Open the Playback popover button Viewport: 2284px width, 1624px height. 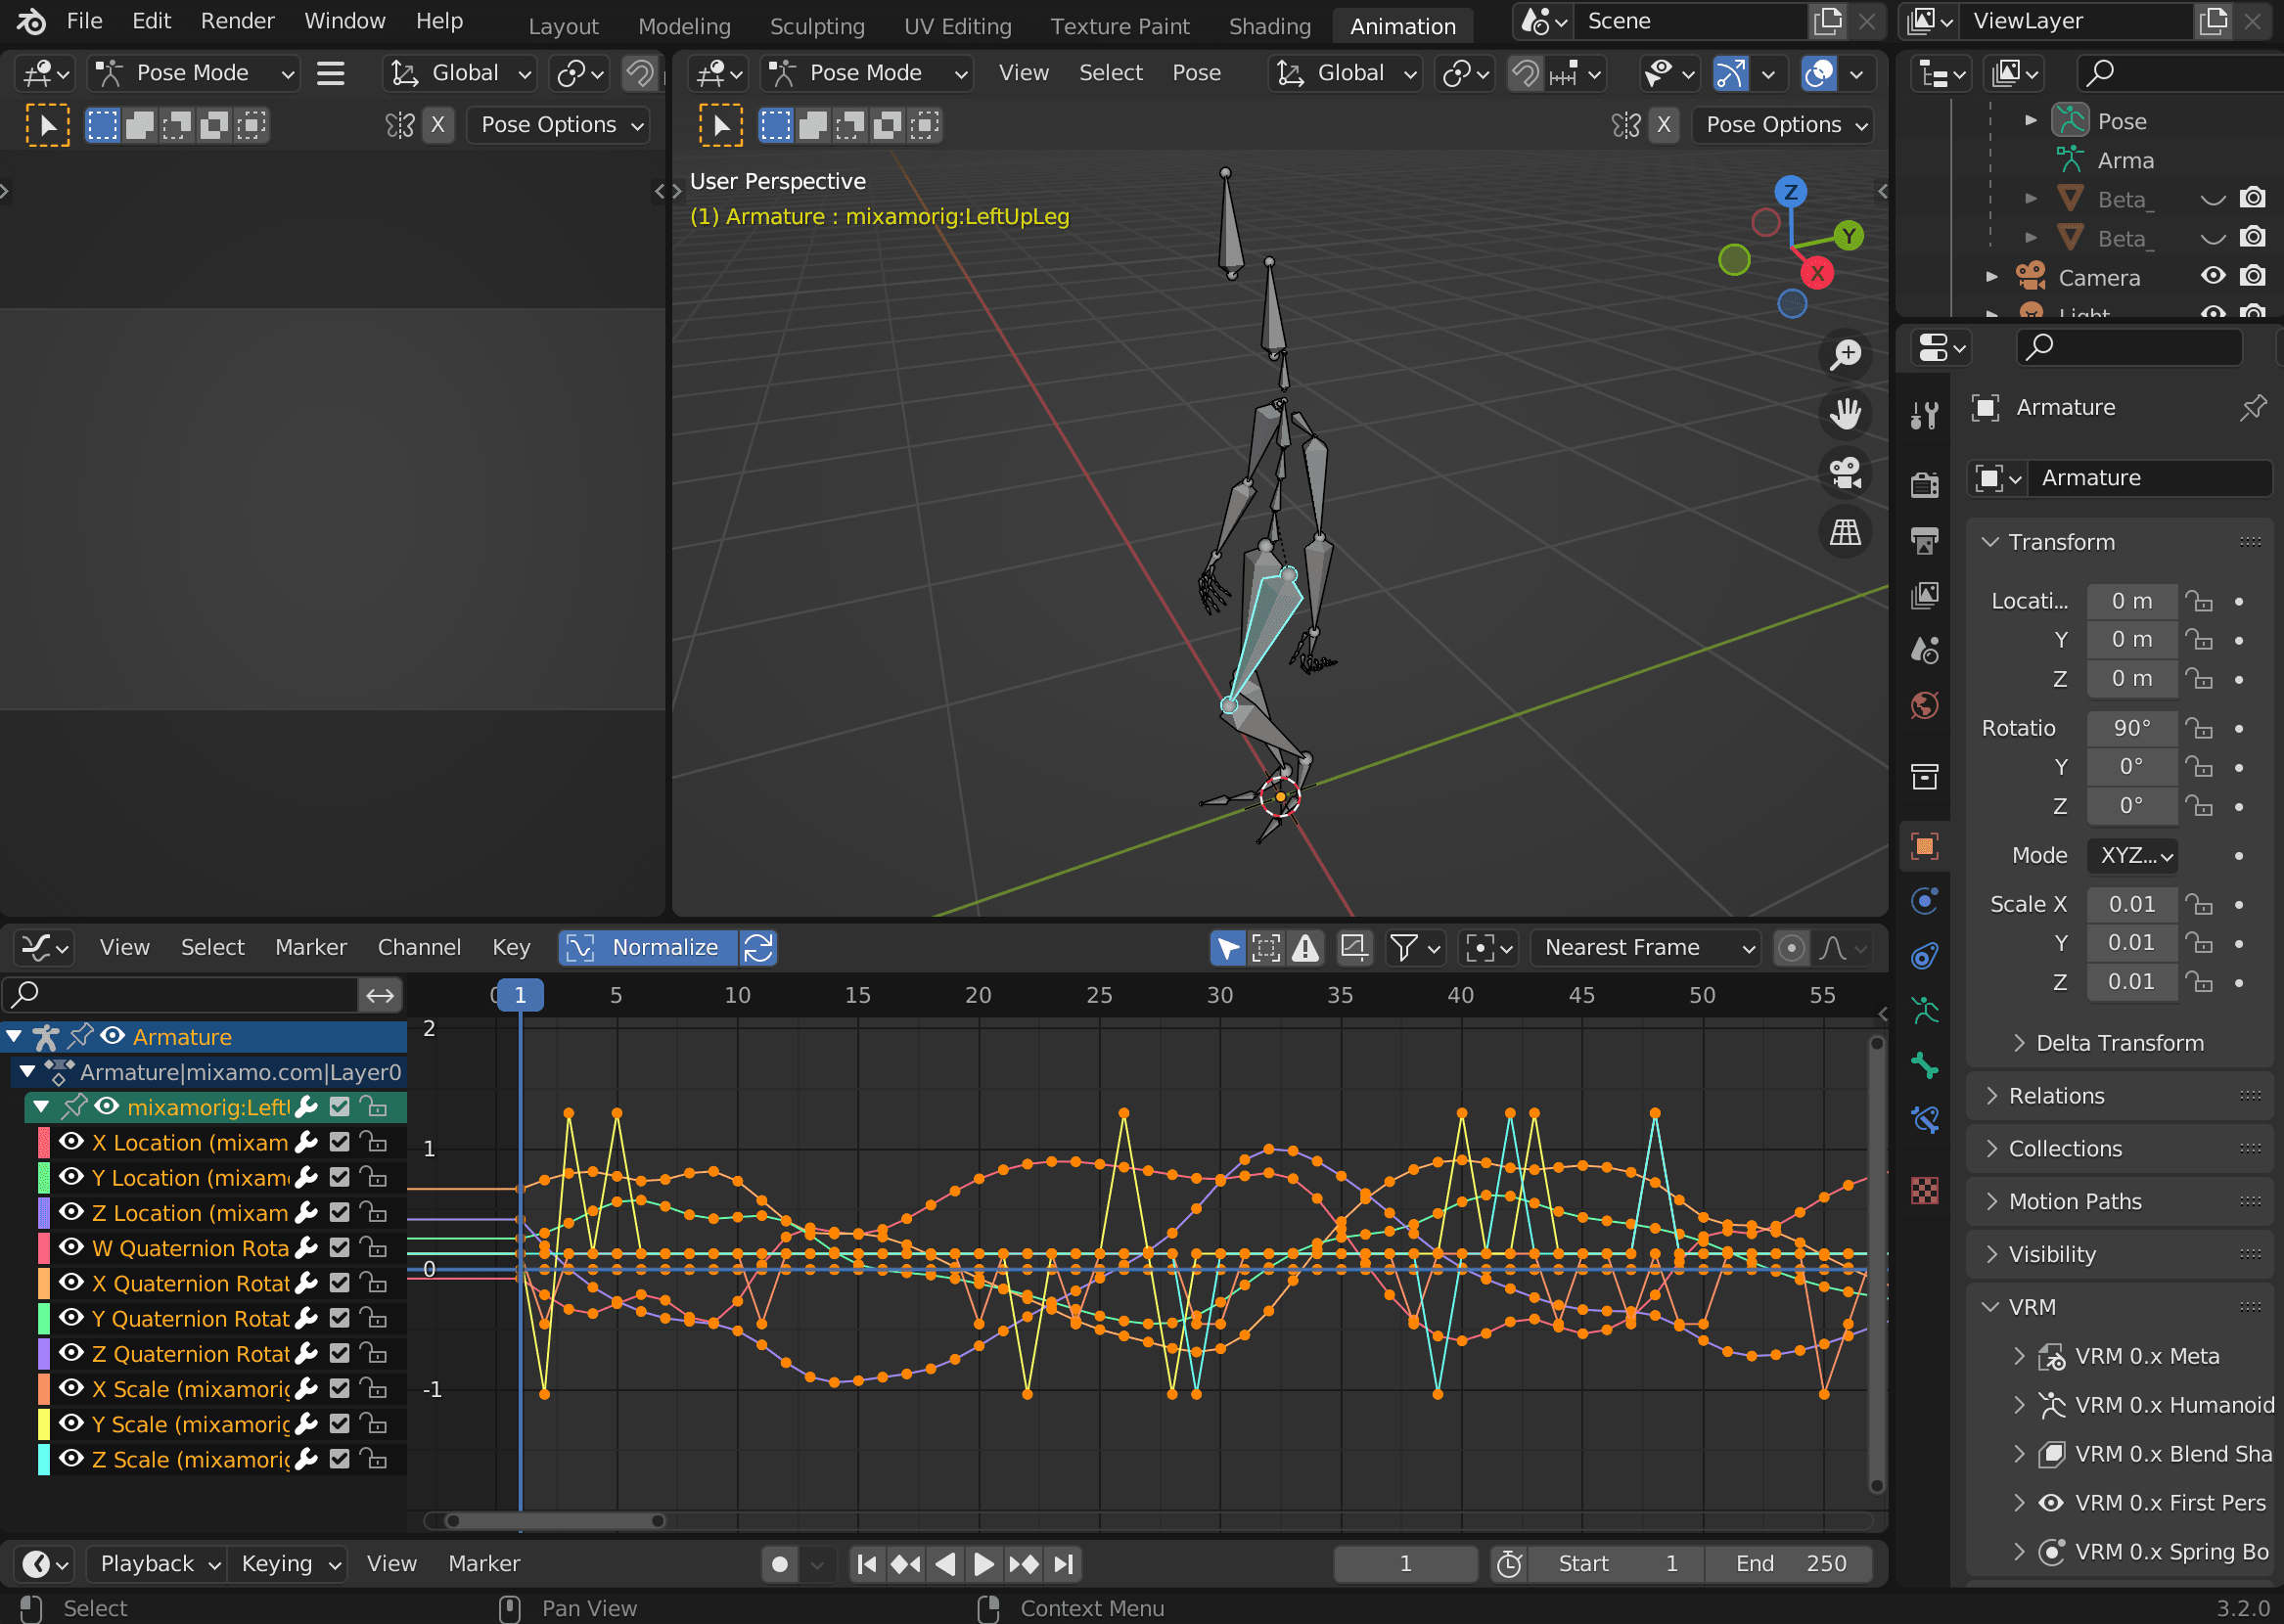[x=158, y=1563]
